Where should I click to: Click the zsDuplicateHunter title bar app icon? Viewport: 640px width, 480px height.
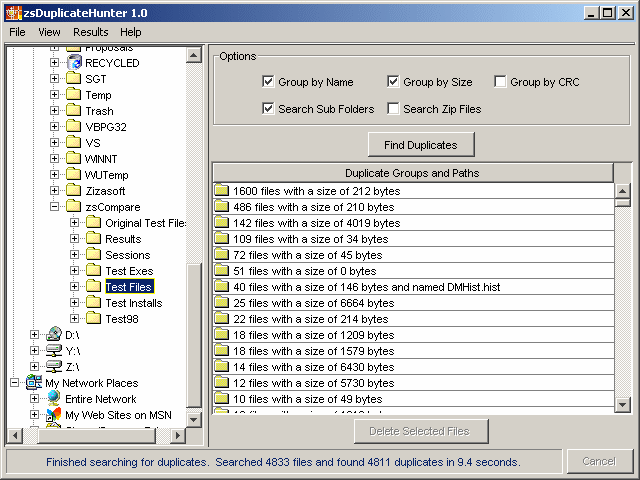(13, 13)
